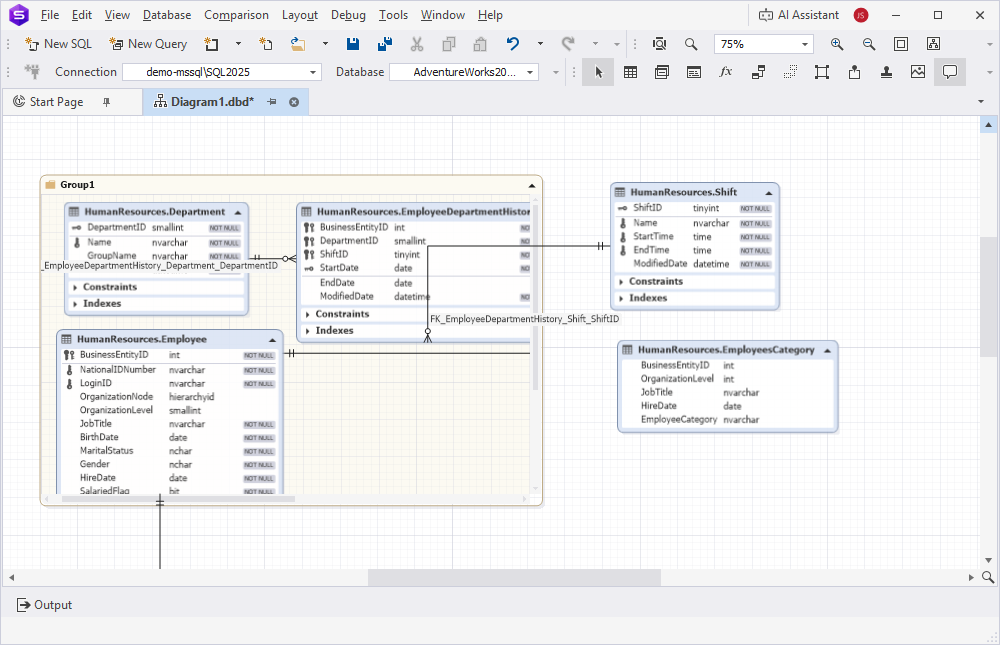
Task: Select FK_EmployeeDepartmentHistory_Shift_ShiftID relation label
Action: click(524, 319)
